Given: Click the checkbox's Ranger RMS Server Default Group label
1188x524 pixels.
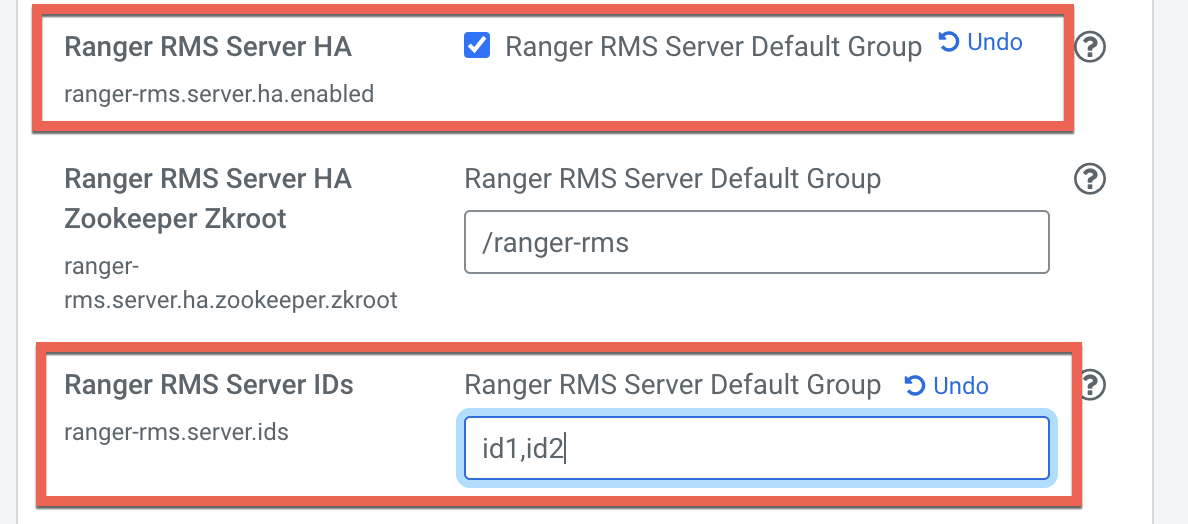Looking at the screenshot, I should pos(713,47).
